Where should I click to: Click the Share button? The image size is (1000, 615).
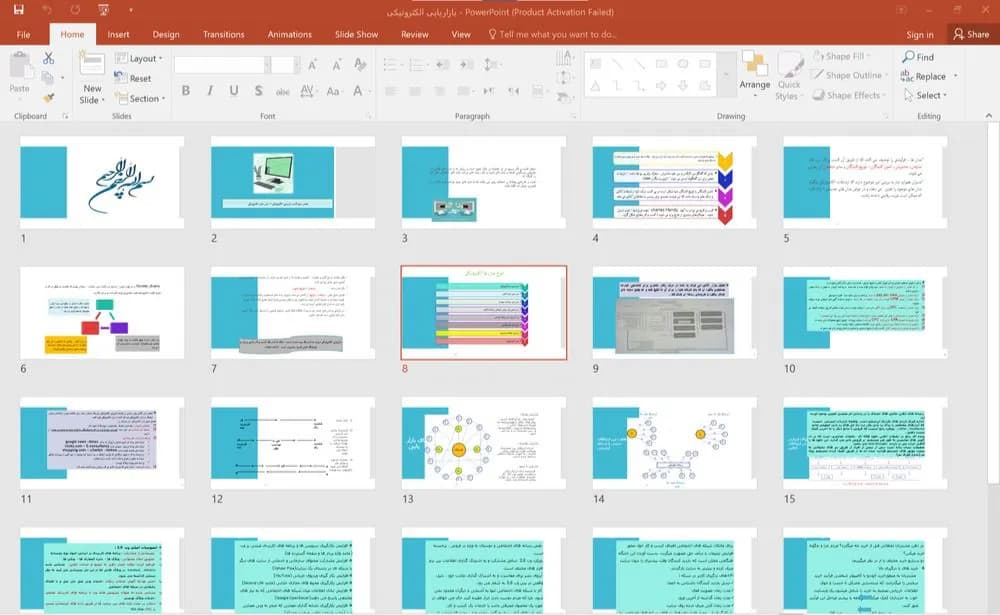(x=971, y=34)
